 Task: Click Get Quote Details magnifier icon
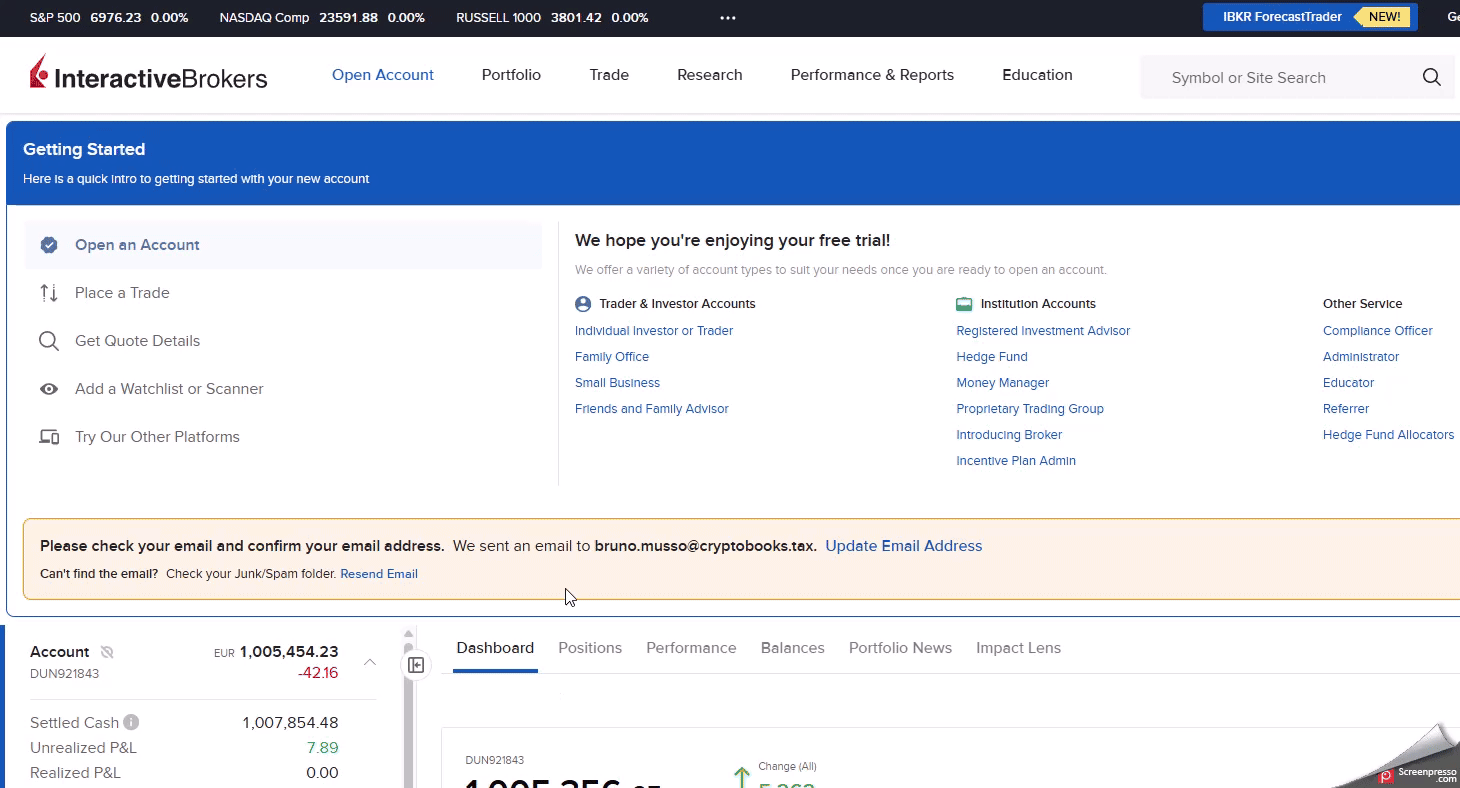click(49, 341)
